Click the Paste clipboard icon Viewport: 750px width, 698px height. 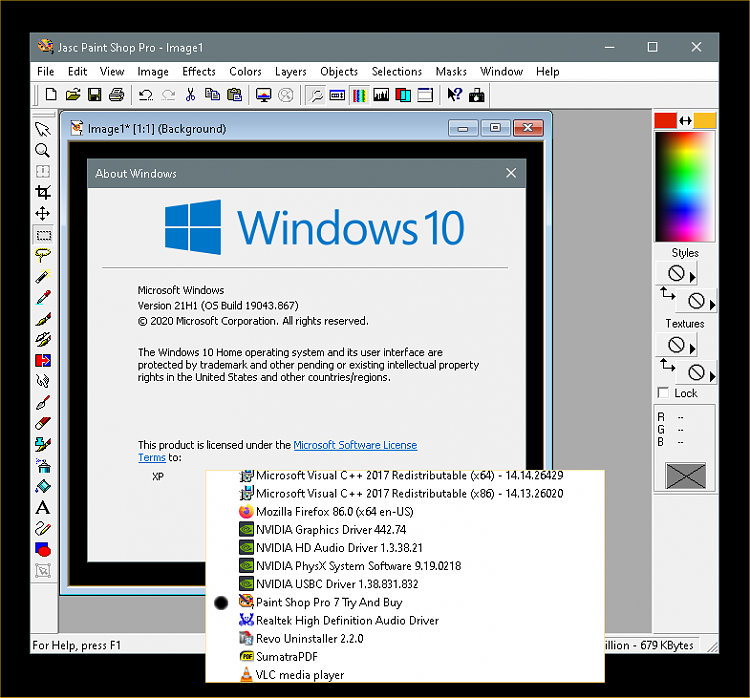(234, 95)
